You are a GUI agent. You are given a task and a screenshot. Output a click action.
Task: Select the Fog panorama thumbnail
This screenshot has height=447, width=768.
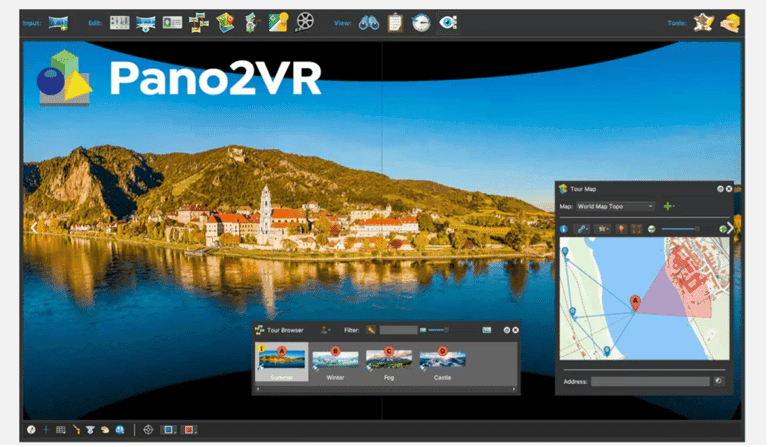(x=389, y=364)
